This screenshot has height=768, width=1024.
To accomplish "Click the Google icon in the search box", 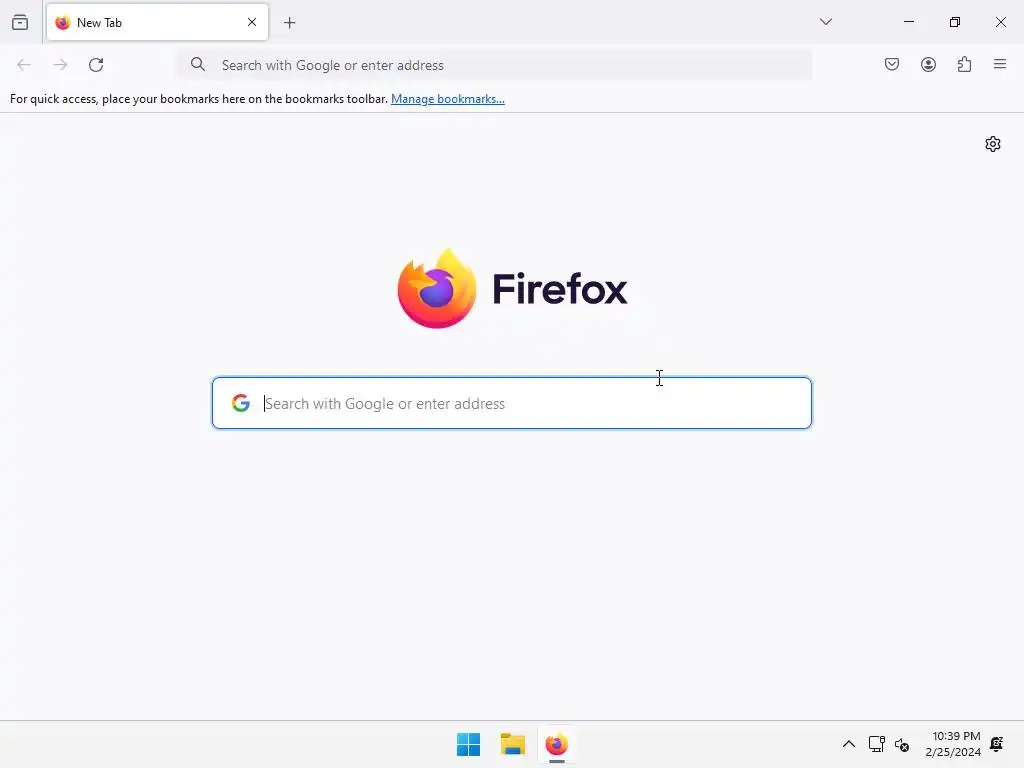I will click(x=241, y=403).
